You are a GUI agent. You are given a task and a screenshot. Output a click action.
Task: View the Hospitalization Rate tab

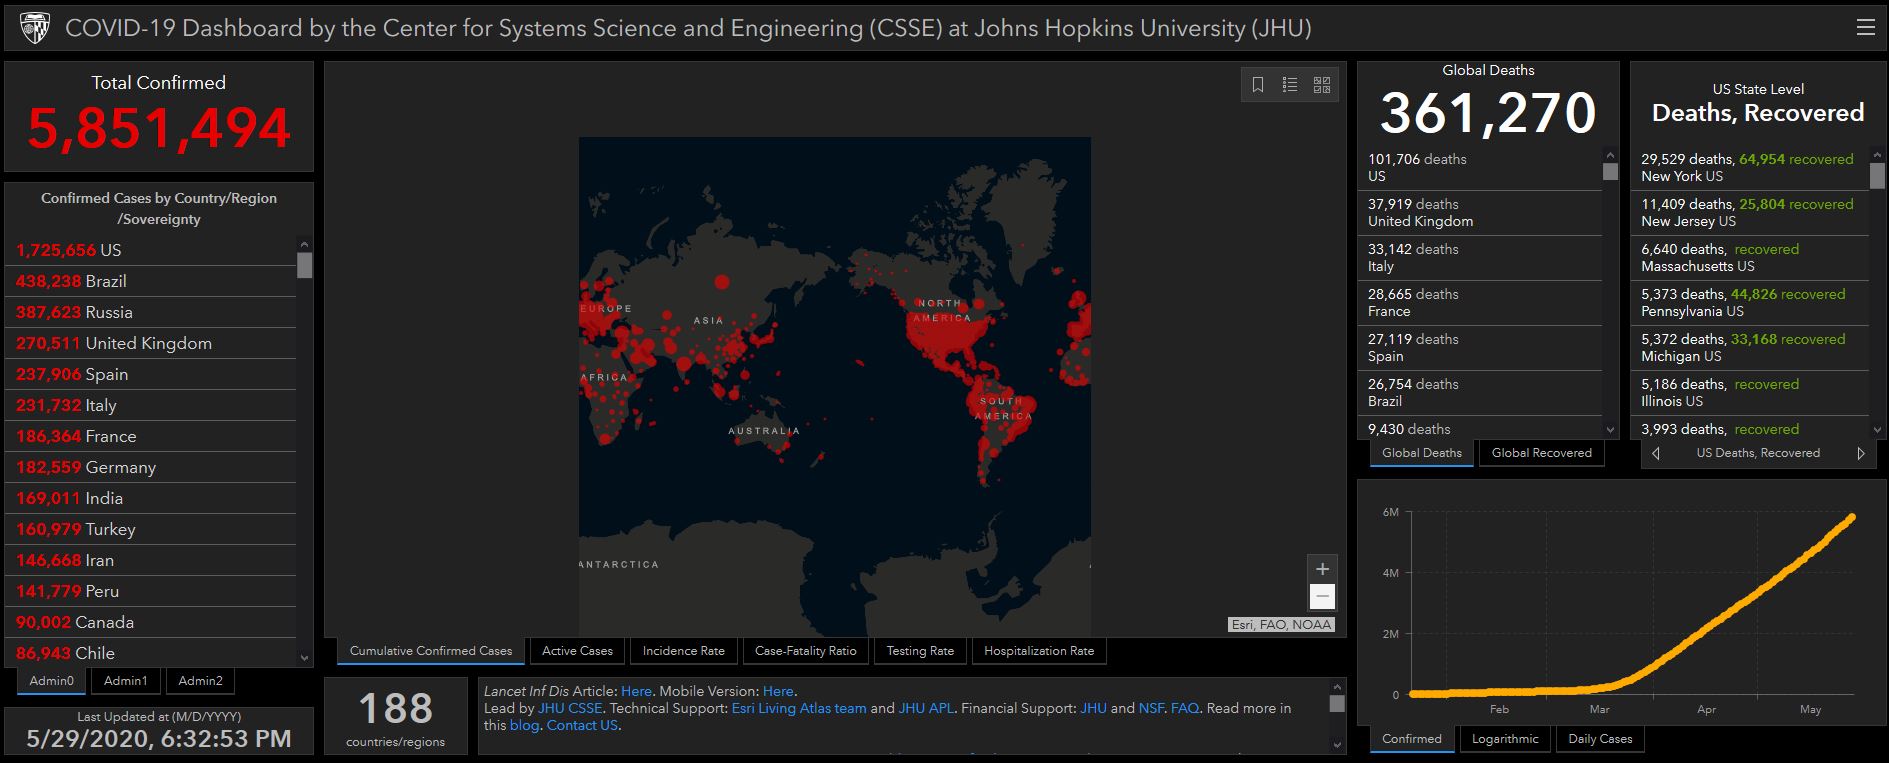[x=1039, y=651]
